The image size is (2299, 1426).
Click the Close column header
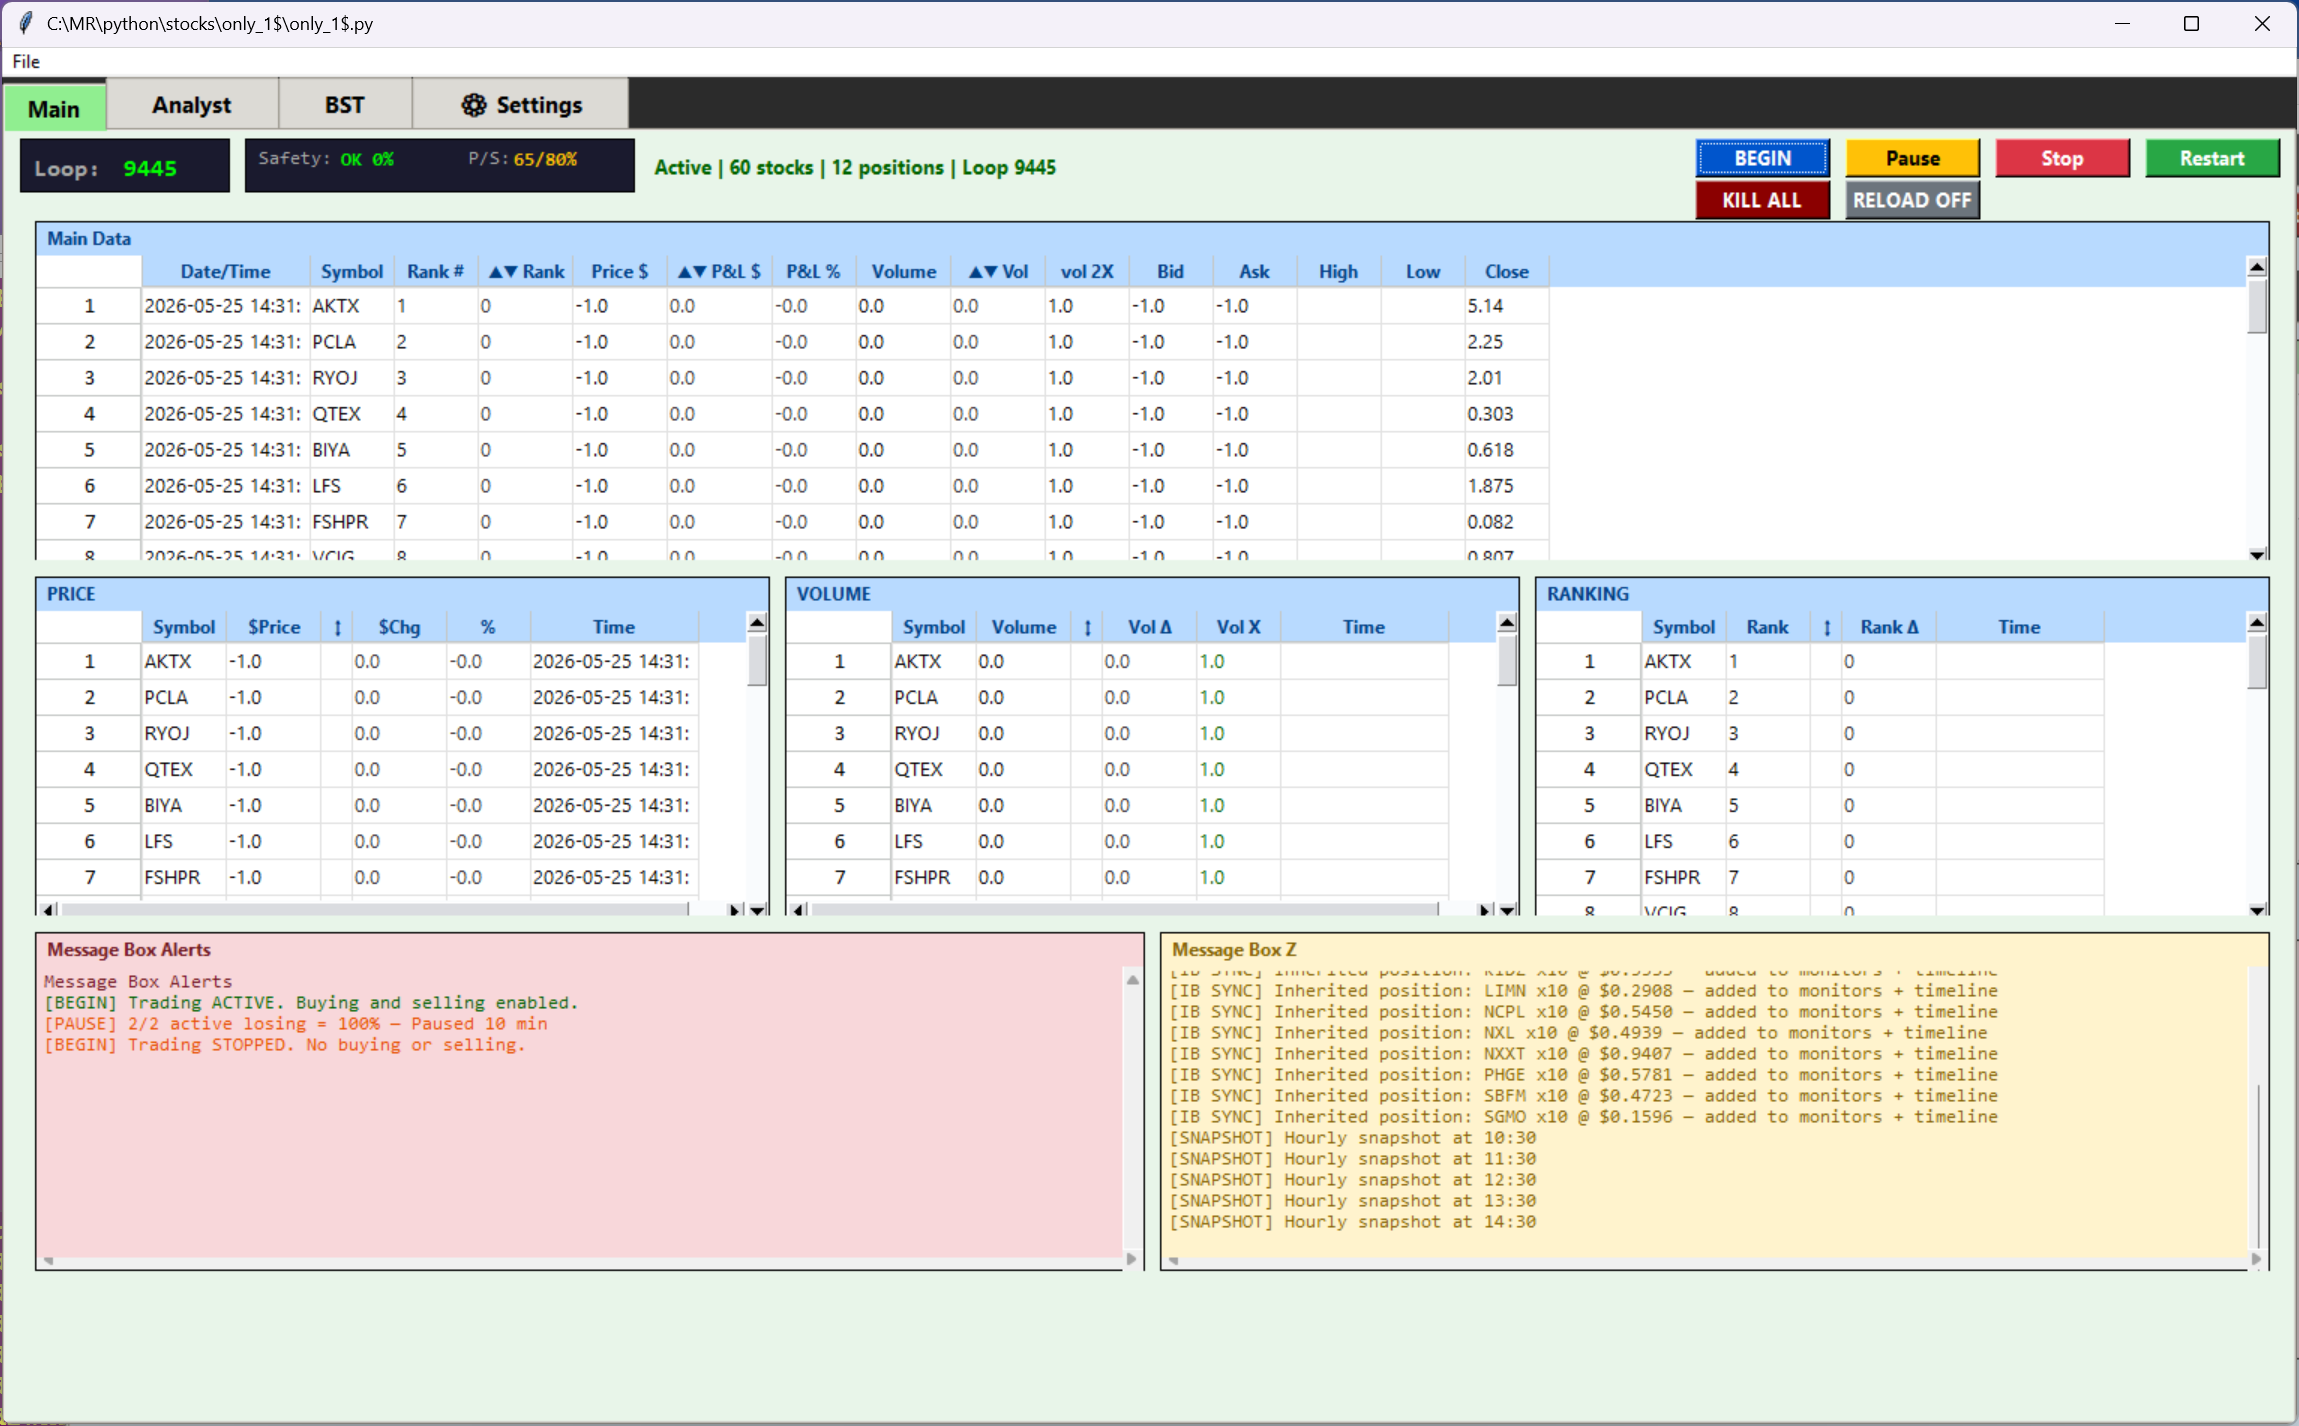1506,271
